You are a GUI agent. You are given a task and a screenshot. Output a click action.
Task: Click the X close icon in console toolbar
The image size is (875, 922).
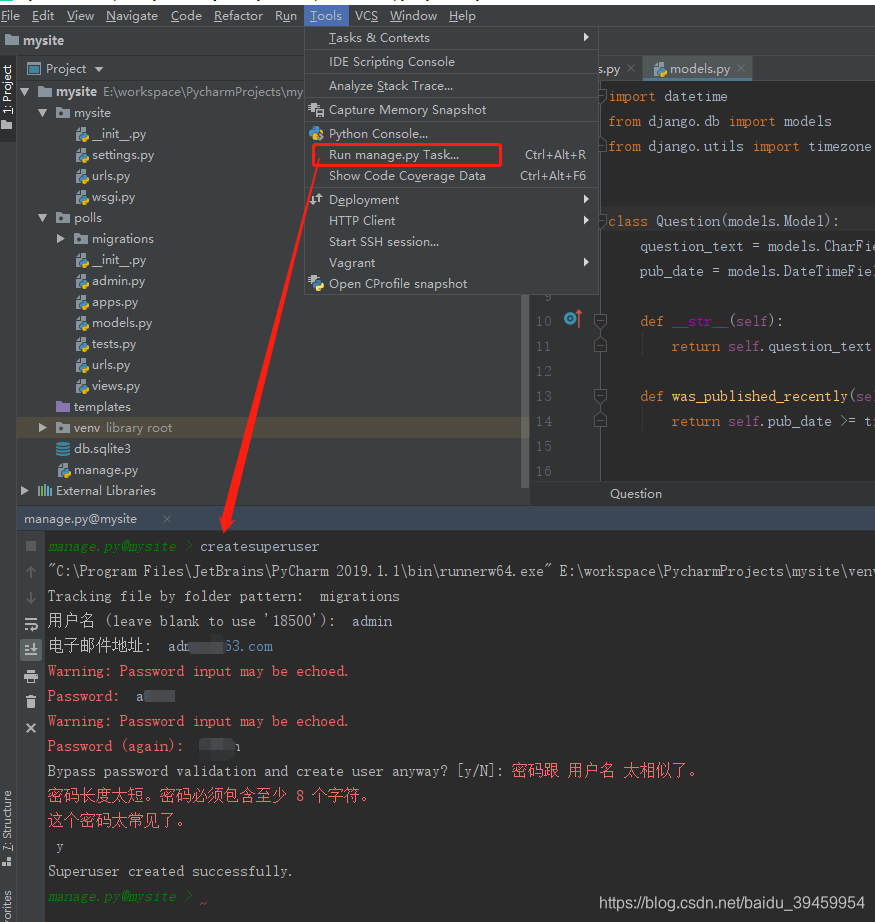point(31,728)
